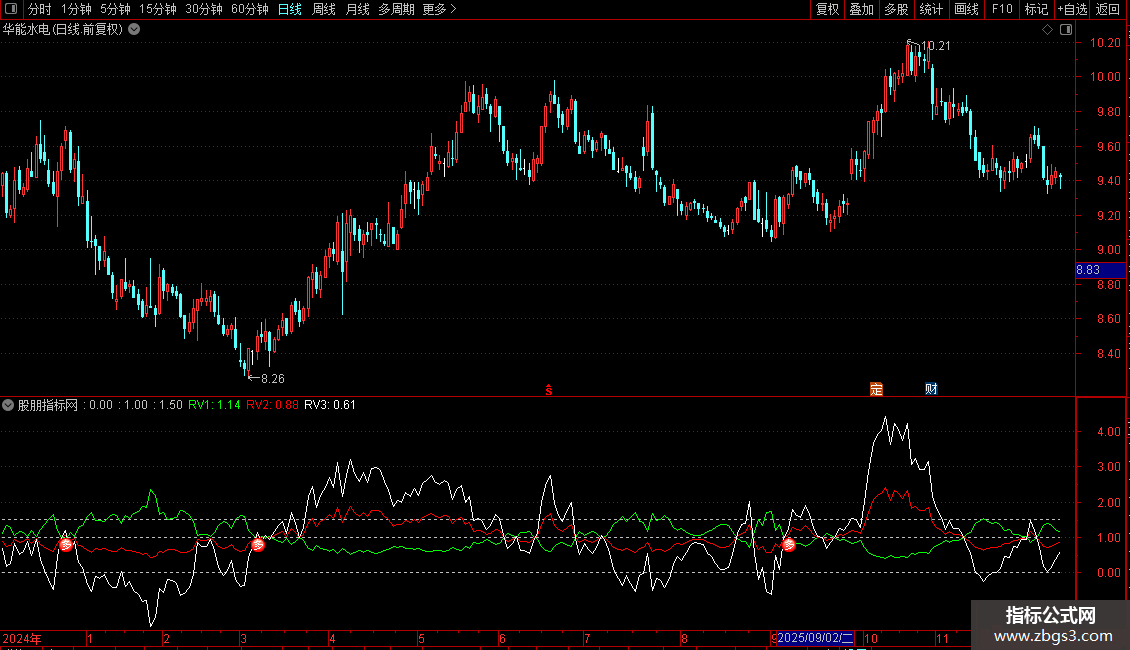Image resolution: width=1130 pixels, height=650 pixels.
Task: Click the diamond icon on main chart
Action: pyautogui.click(x=1047, y=30)
